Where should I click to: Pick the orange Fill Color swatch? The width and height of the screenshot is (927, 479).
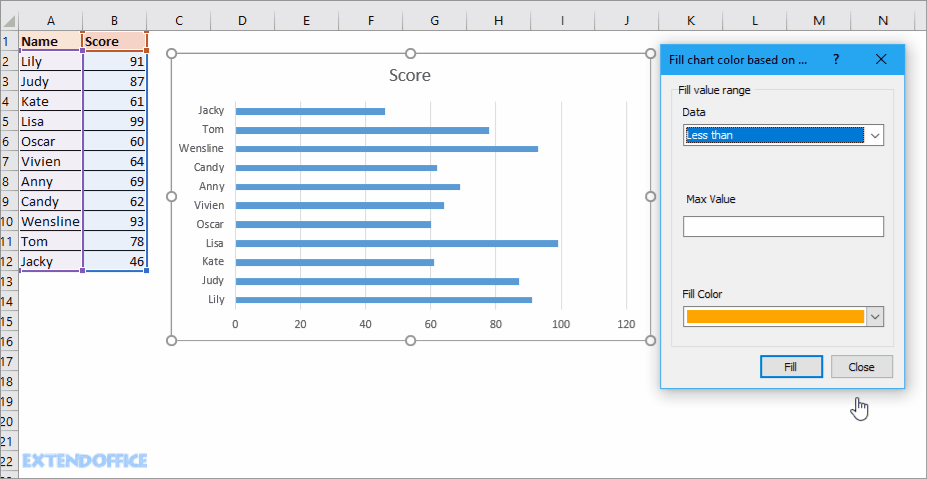(x=774, y=316)
